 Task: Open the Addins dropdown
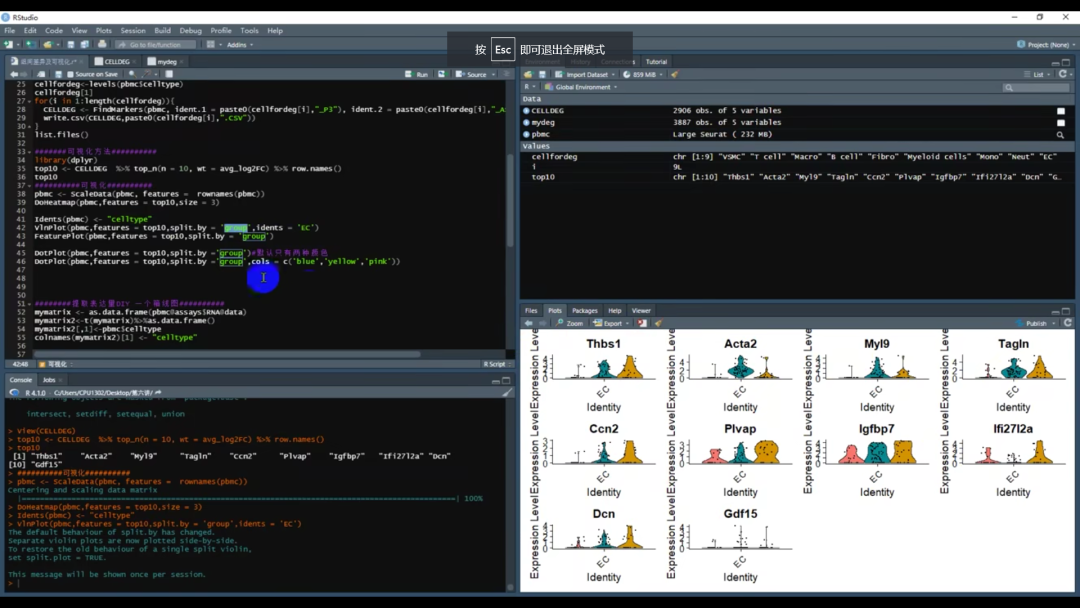click(240, 45)
